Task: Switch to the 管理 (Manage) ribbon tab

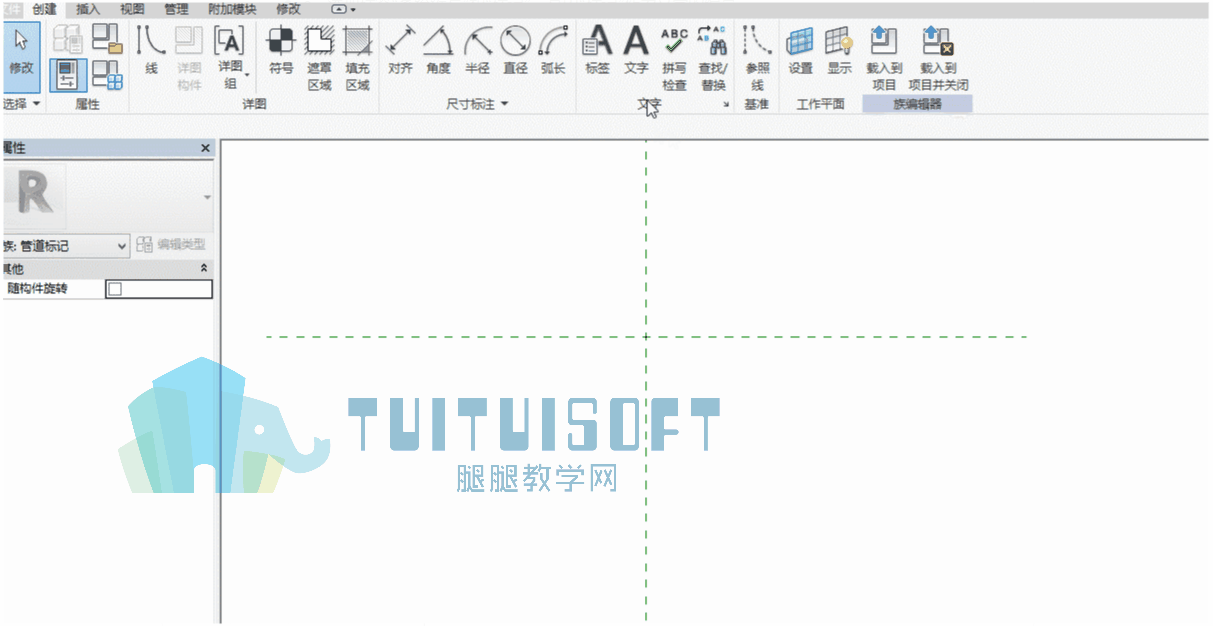Action: coord(176,9)
